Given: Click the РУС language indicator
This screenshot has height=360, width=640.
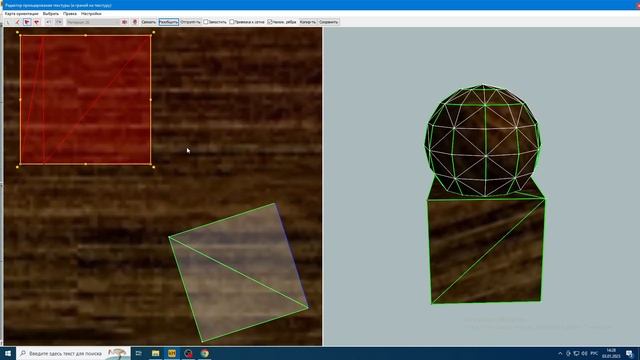Looking at the screenshot, I should 594,353.
